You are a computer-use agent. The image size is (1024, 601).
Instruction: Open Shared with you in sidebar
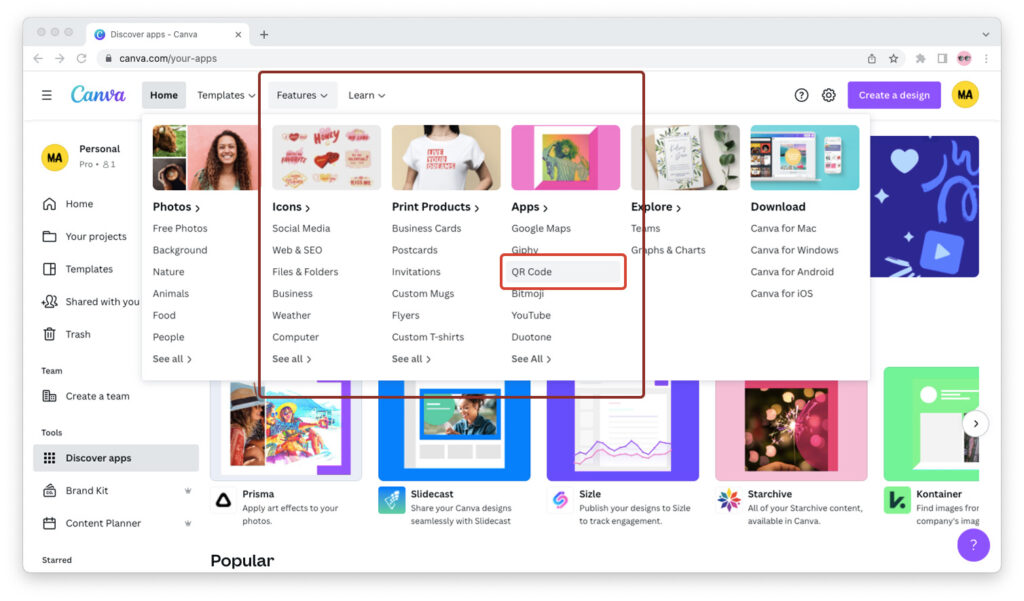[90, 302]
